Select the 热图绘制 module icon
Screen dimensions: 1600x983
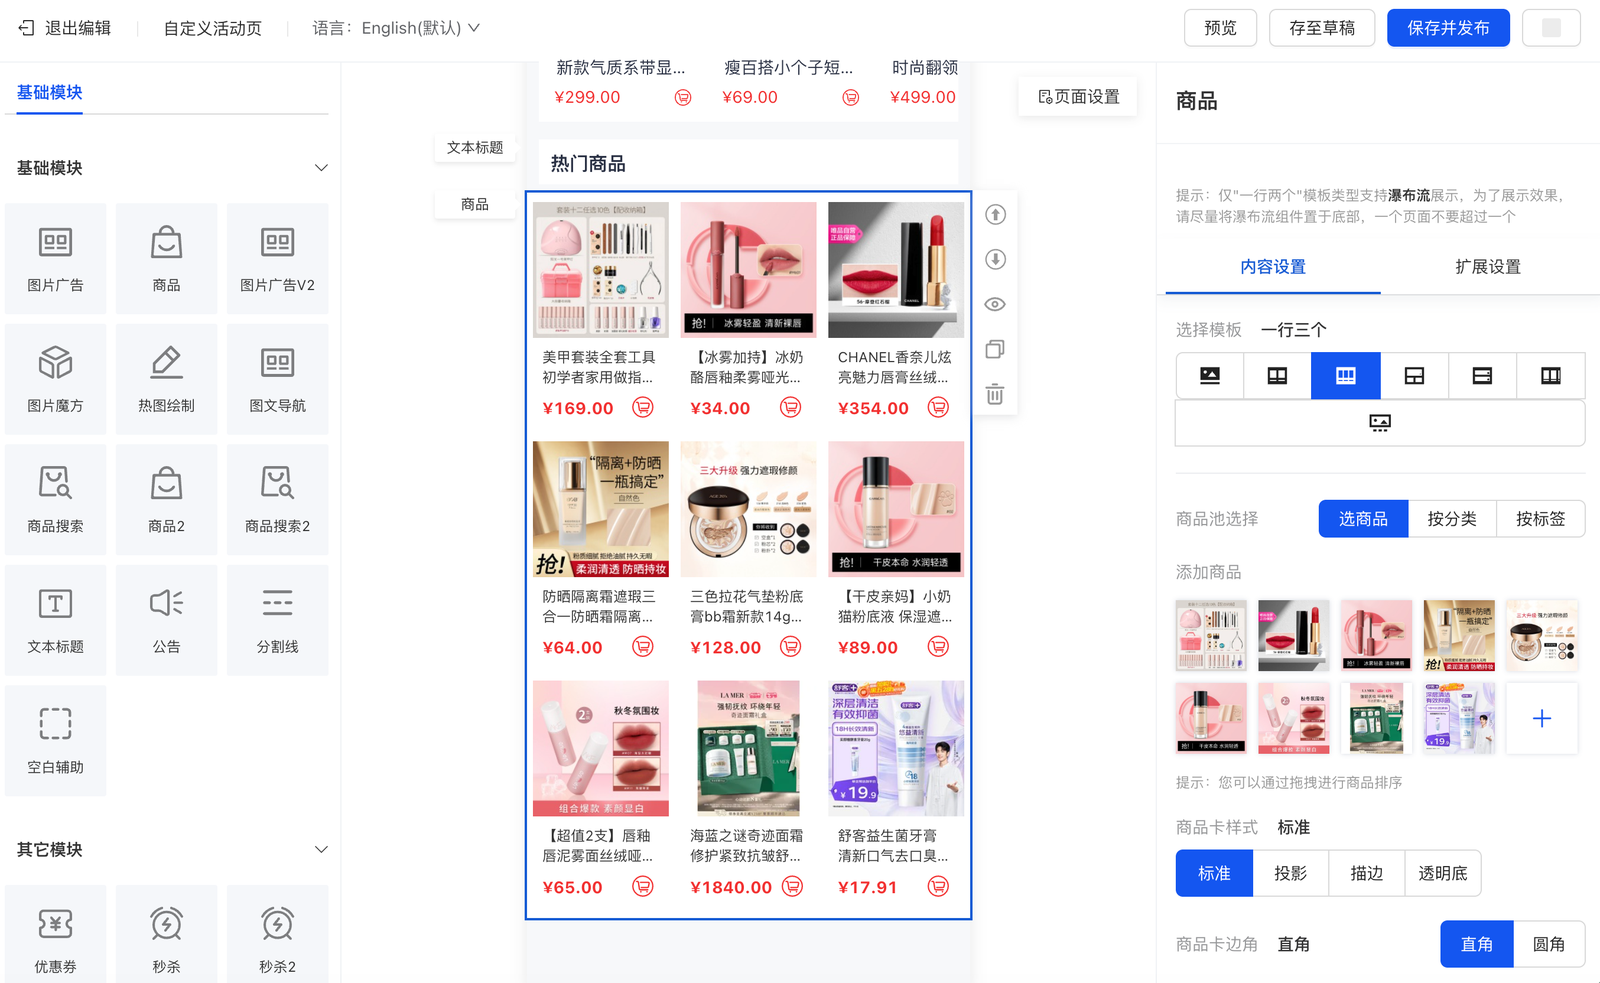click(166, 378)
